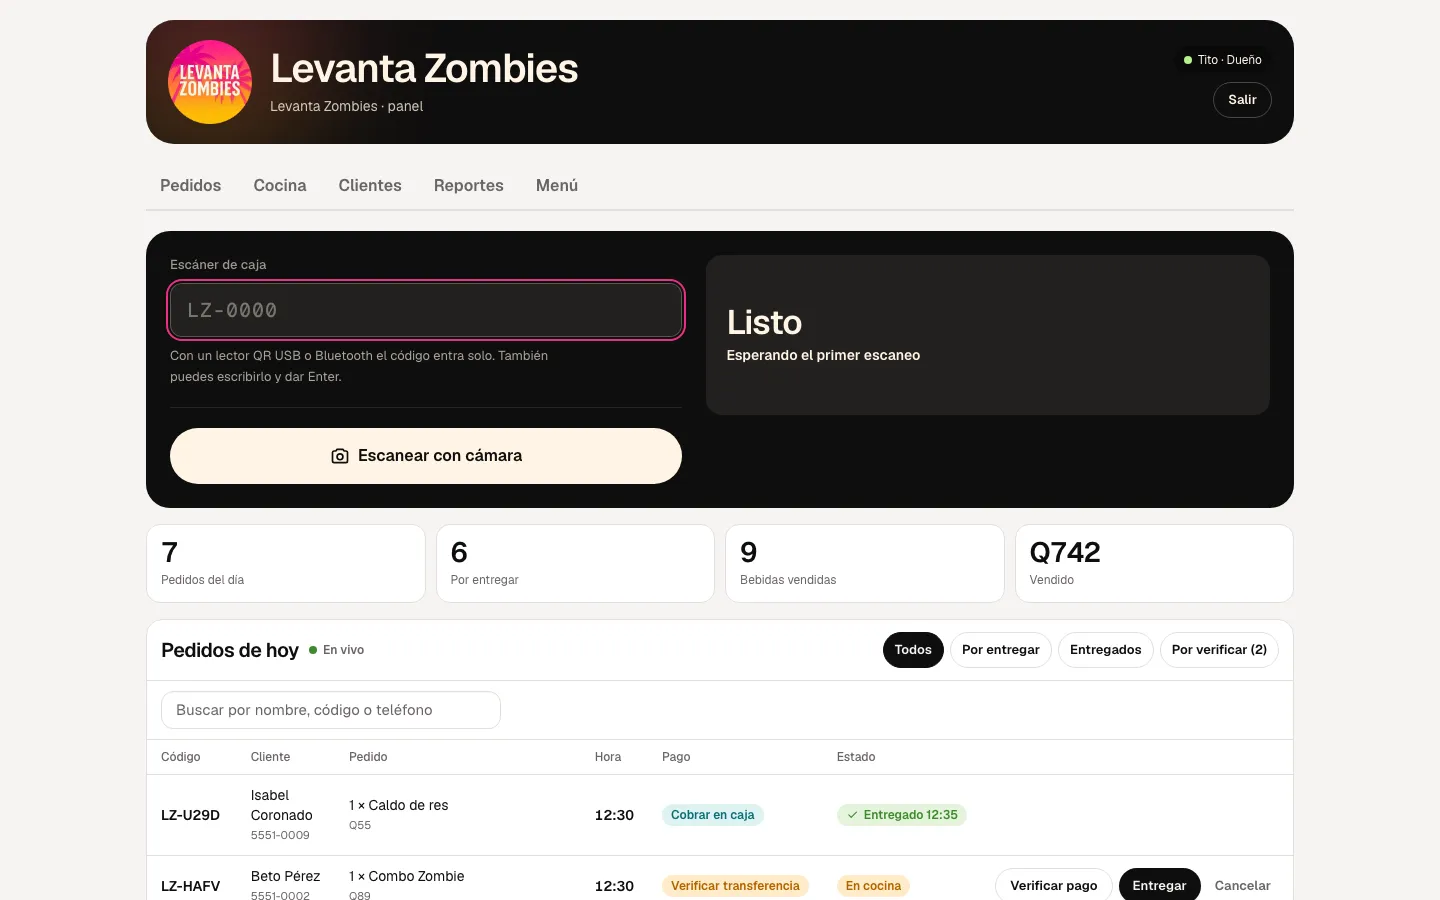The width and height of the screenshot is (1440, 900).
Task: Click the Cobrar en caja payment badge
Action: coord(713,815)
